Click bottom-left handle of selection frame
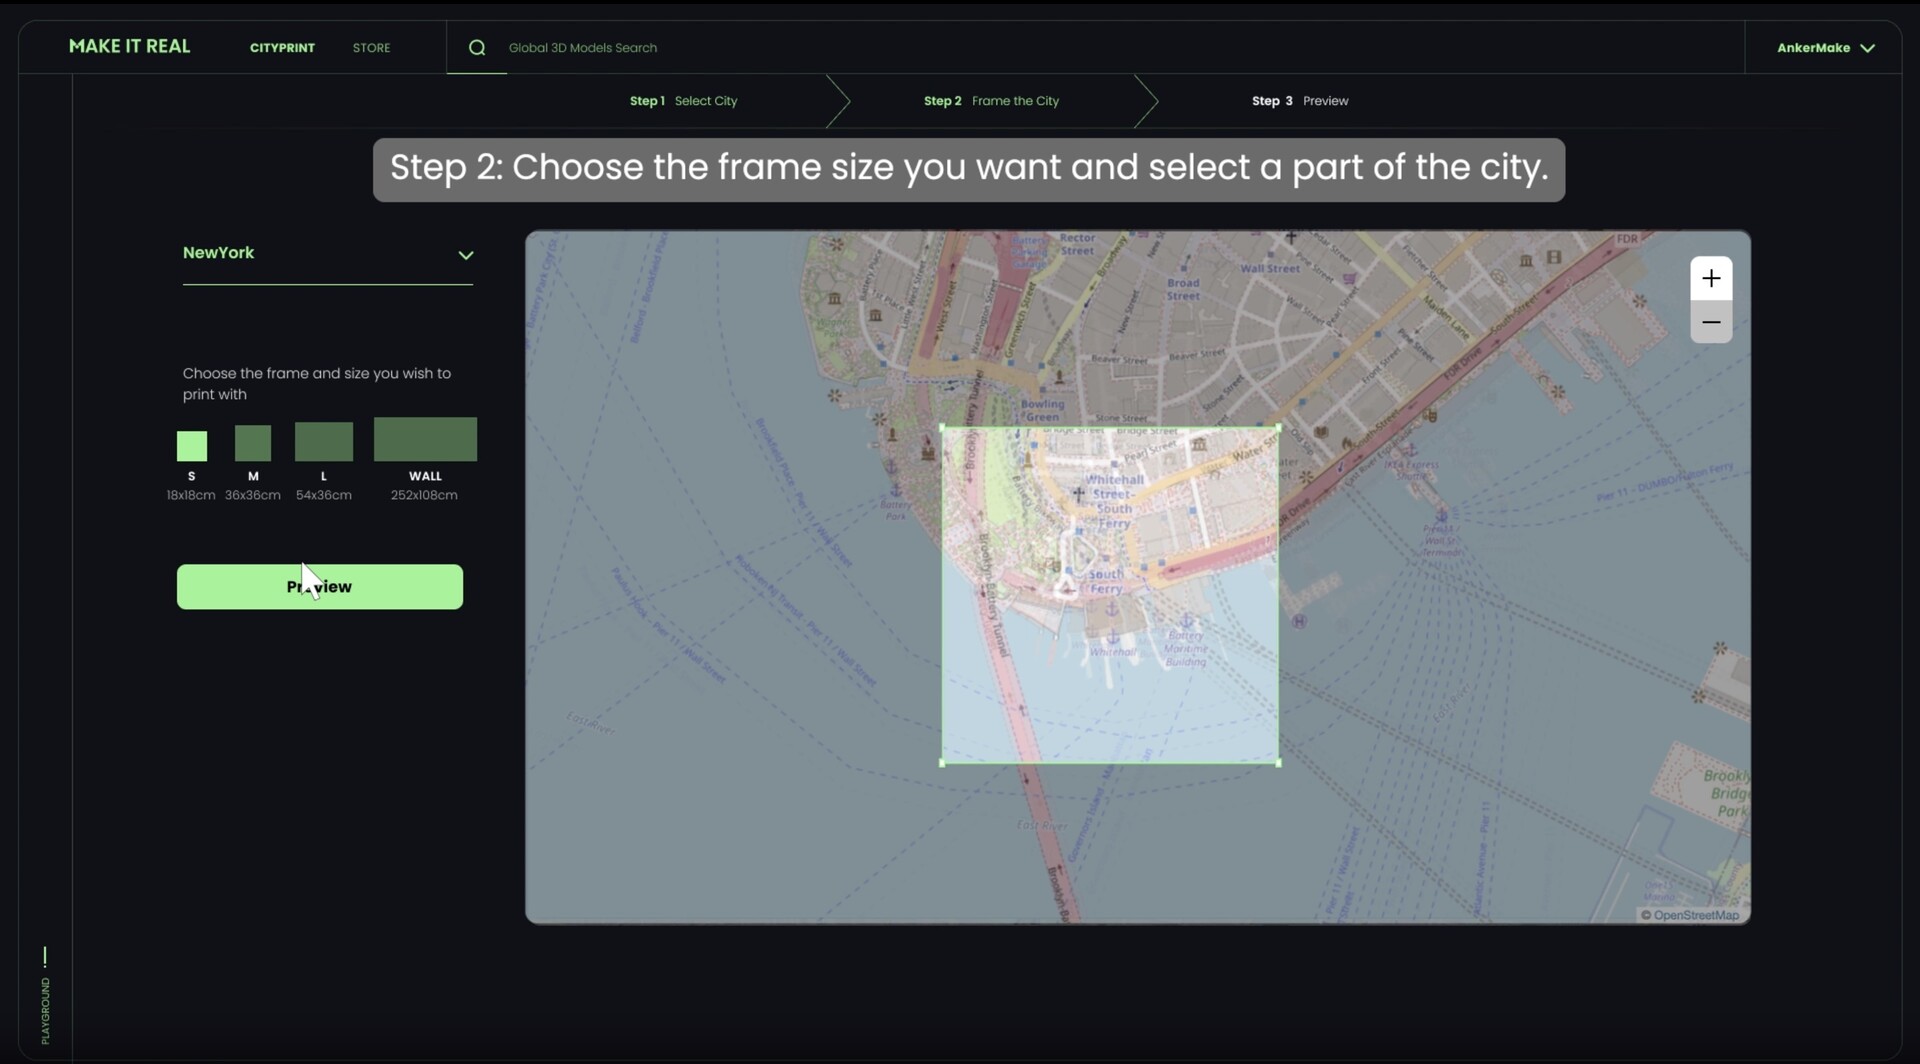Screen dimensions: 1920x1064 pos(942,763)
